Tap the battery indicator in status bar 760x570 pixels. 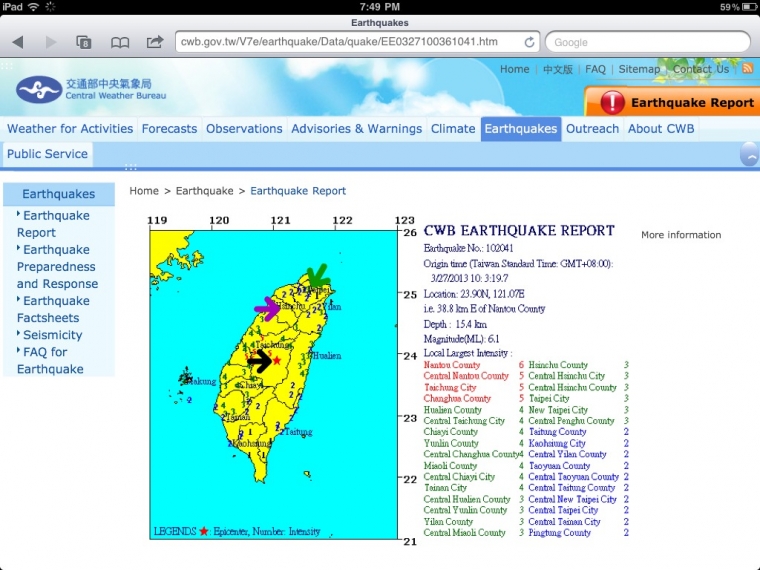tap(748, 7)
